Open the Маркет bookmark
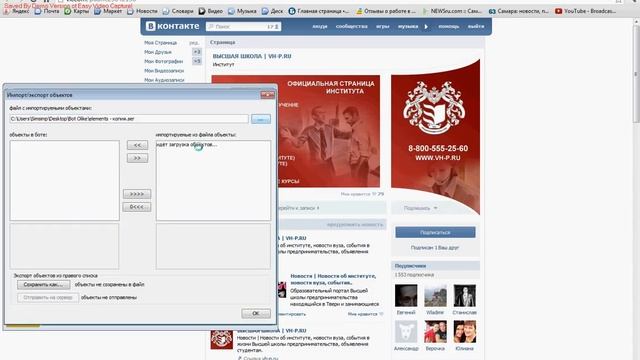 (x=108, y=11)
